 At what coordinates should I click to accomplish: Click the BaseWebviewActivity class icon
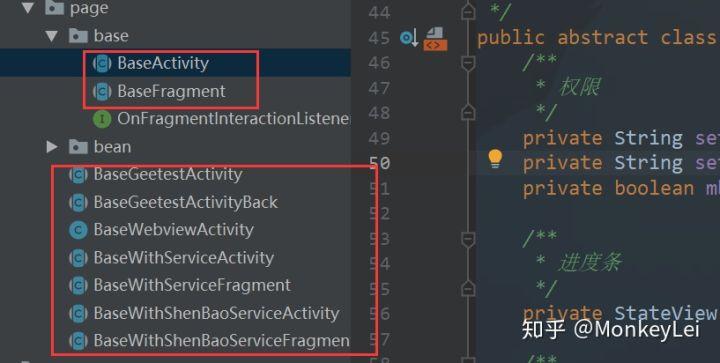[78, 230]
